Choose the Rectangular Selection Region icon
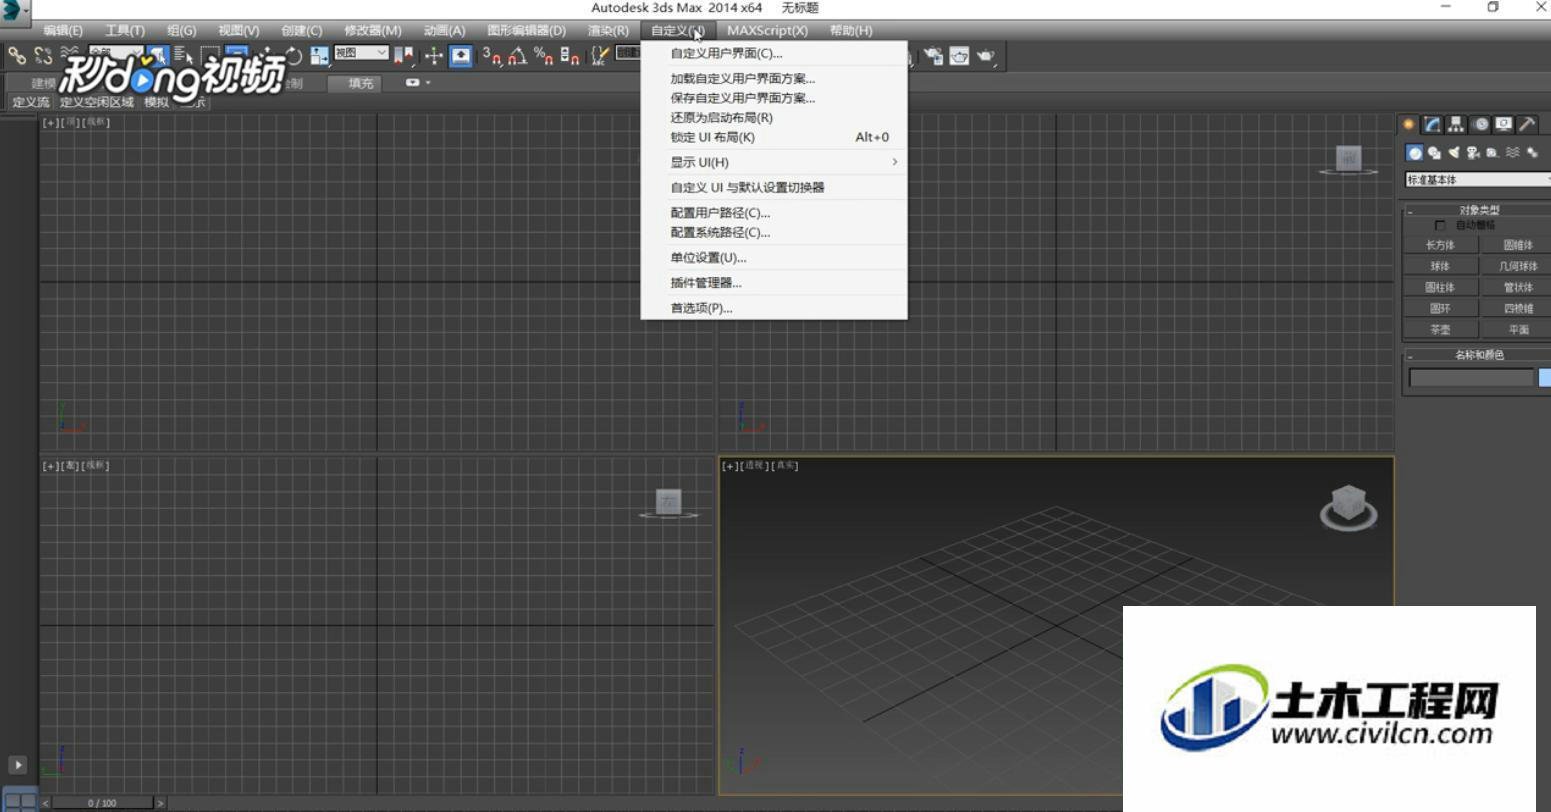1551x812 pixels. pos(210,56)
